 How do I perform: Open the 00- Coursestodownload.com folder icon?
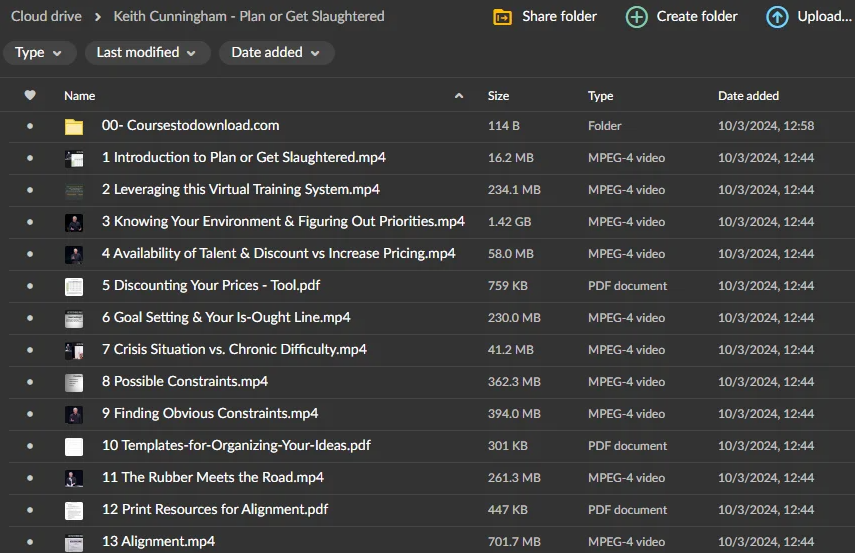74,126
